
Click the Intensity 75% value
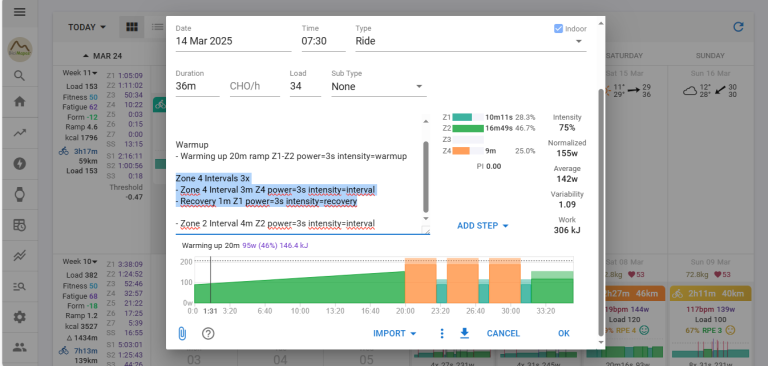[x=567, y=128]
